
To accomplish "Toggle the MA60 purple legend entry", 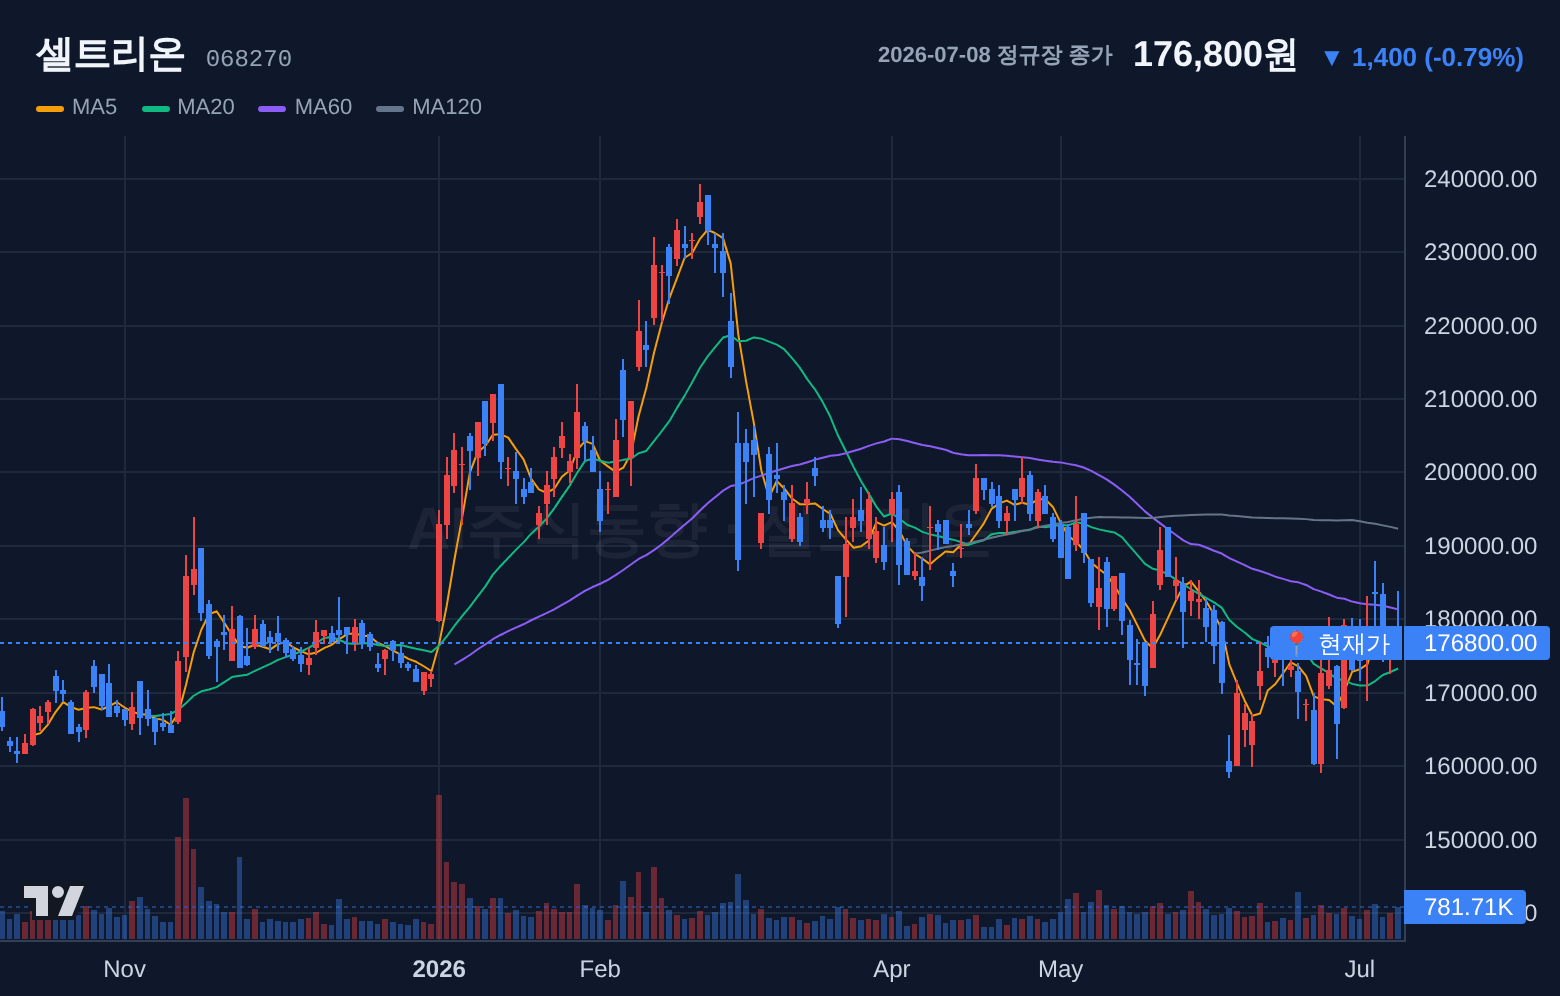I will click(x=305, y=107).
